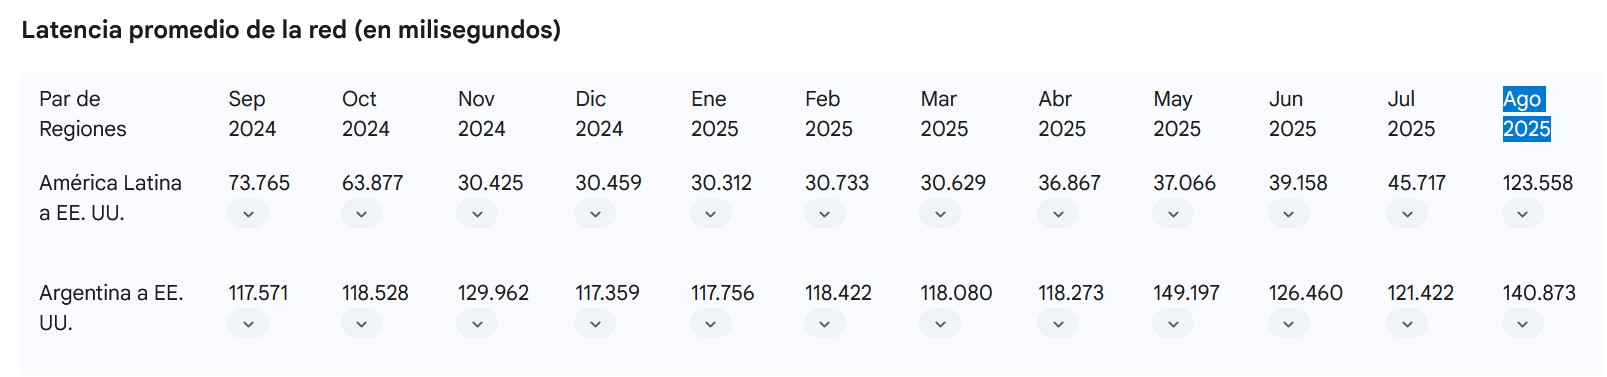Expand chevron below 63.877 Oct 2024 value

361,214
